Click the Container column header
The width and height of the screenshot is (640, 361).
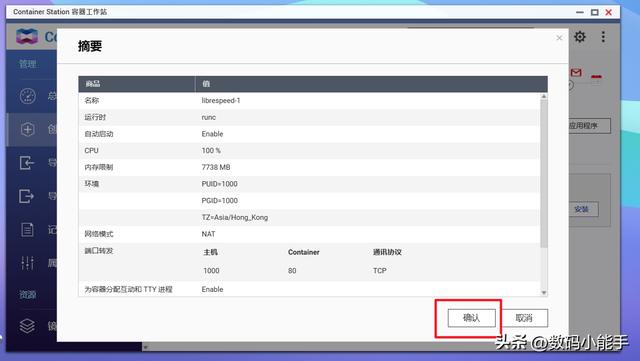click(x=304, y=252)
